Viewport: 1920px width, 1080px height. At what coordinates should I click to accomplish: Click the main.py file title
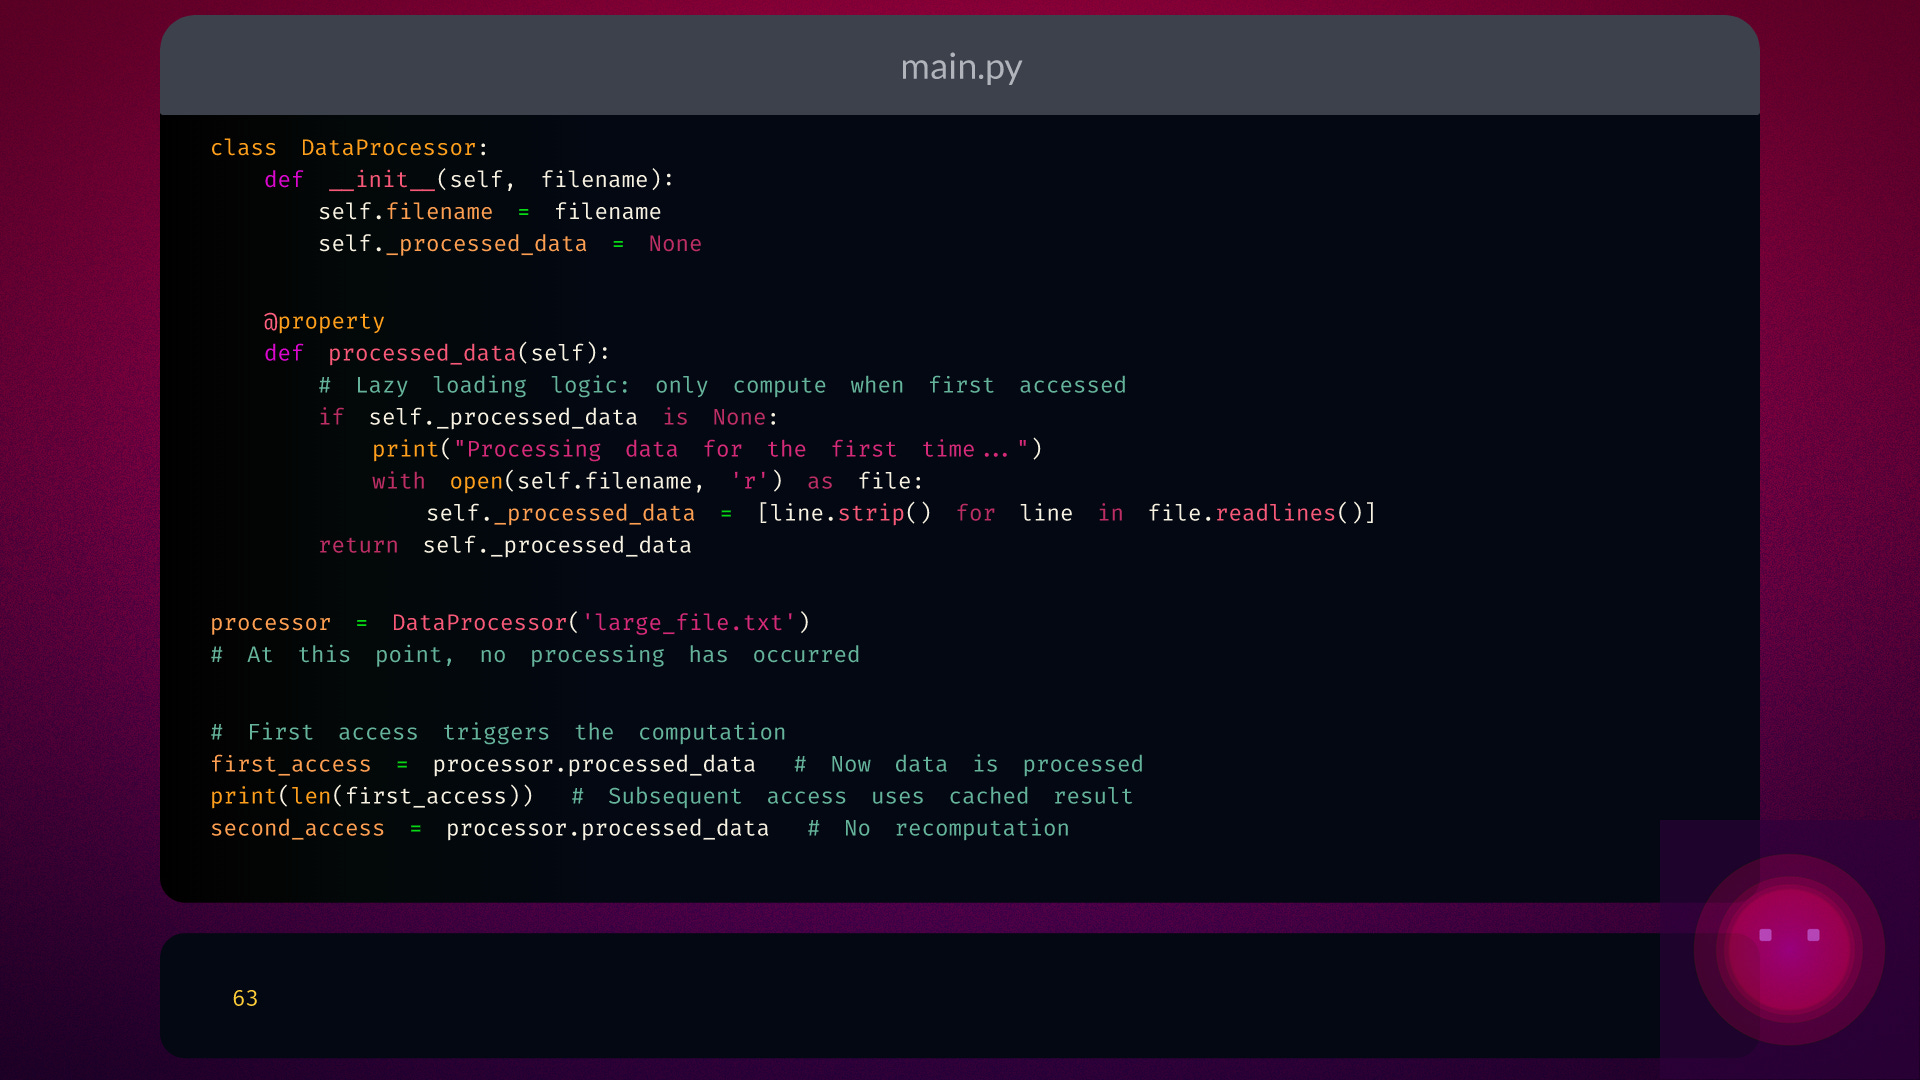(x=960, y=67)
